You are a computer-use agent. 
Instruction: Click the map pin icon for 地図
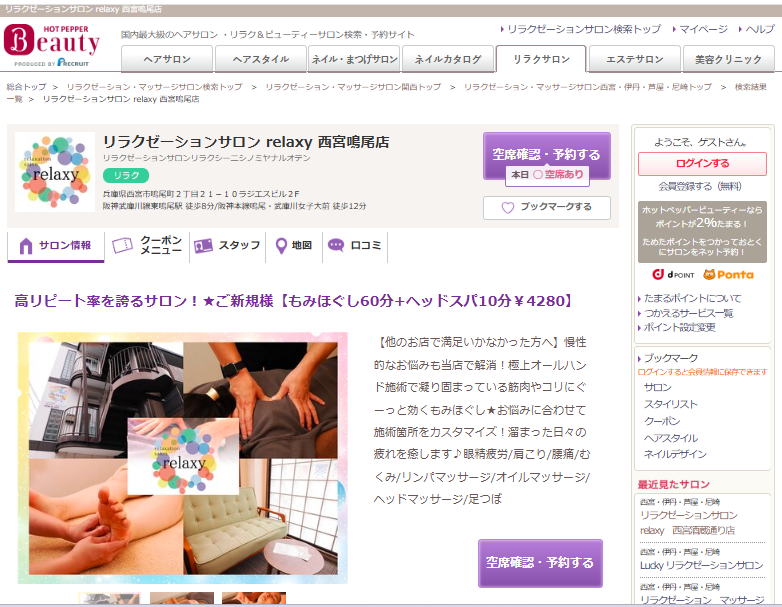coord(281,245)
